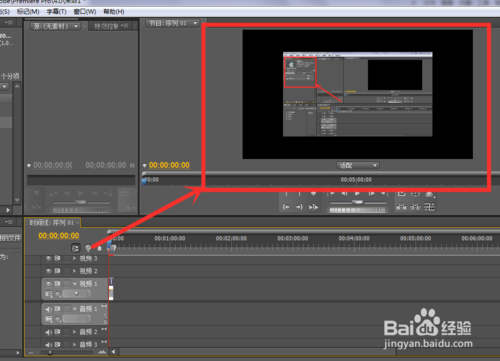Zoom in timeline with large mountain icon

(x=102, y=352)
